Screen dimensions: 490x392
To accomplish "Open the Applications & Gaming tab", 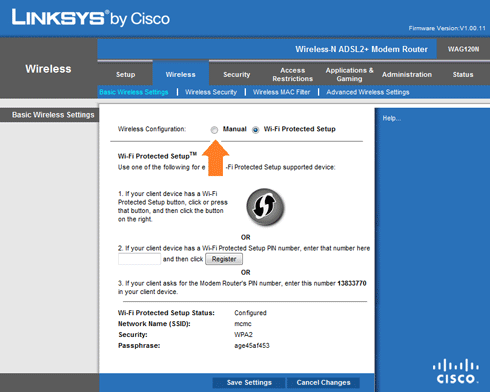I will (x=349, y=74).
